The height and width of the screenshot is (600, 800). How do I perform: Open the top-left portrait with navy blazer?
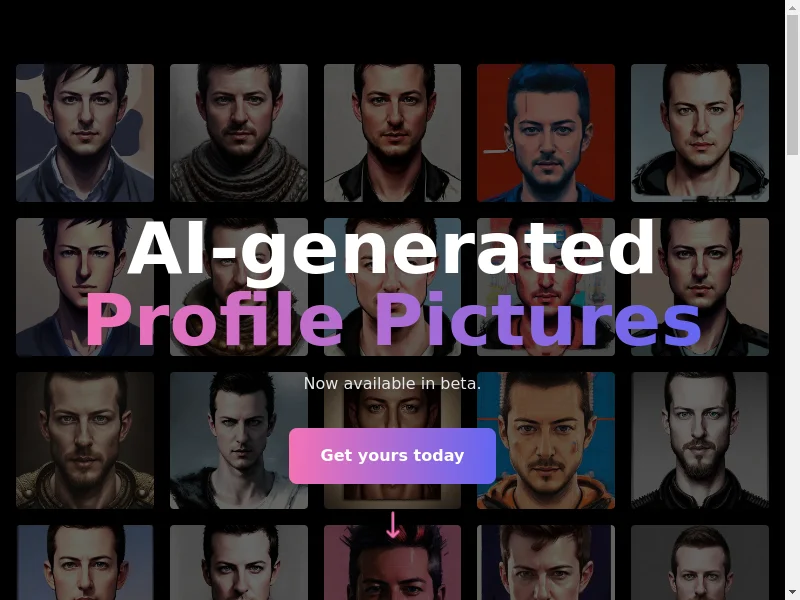(85, 133)
